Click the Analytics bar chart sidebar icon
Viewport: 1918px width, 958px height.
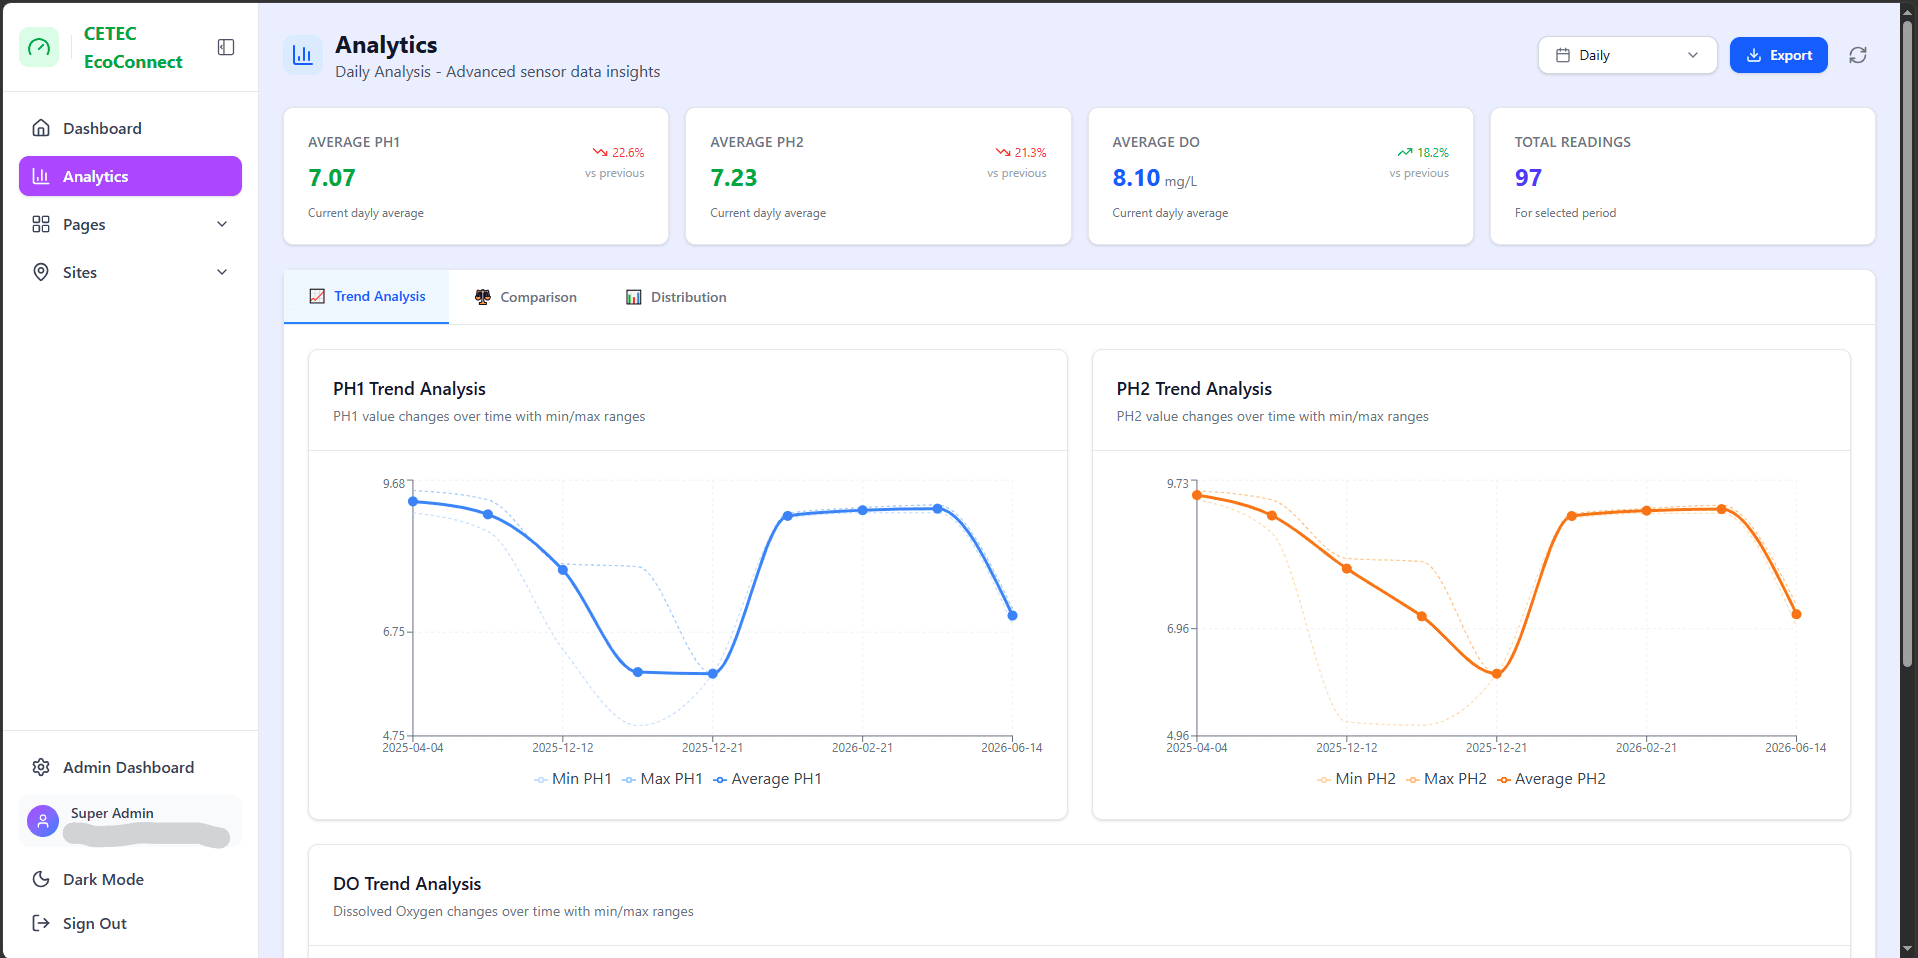(x=41, y=176)
